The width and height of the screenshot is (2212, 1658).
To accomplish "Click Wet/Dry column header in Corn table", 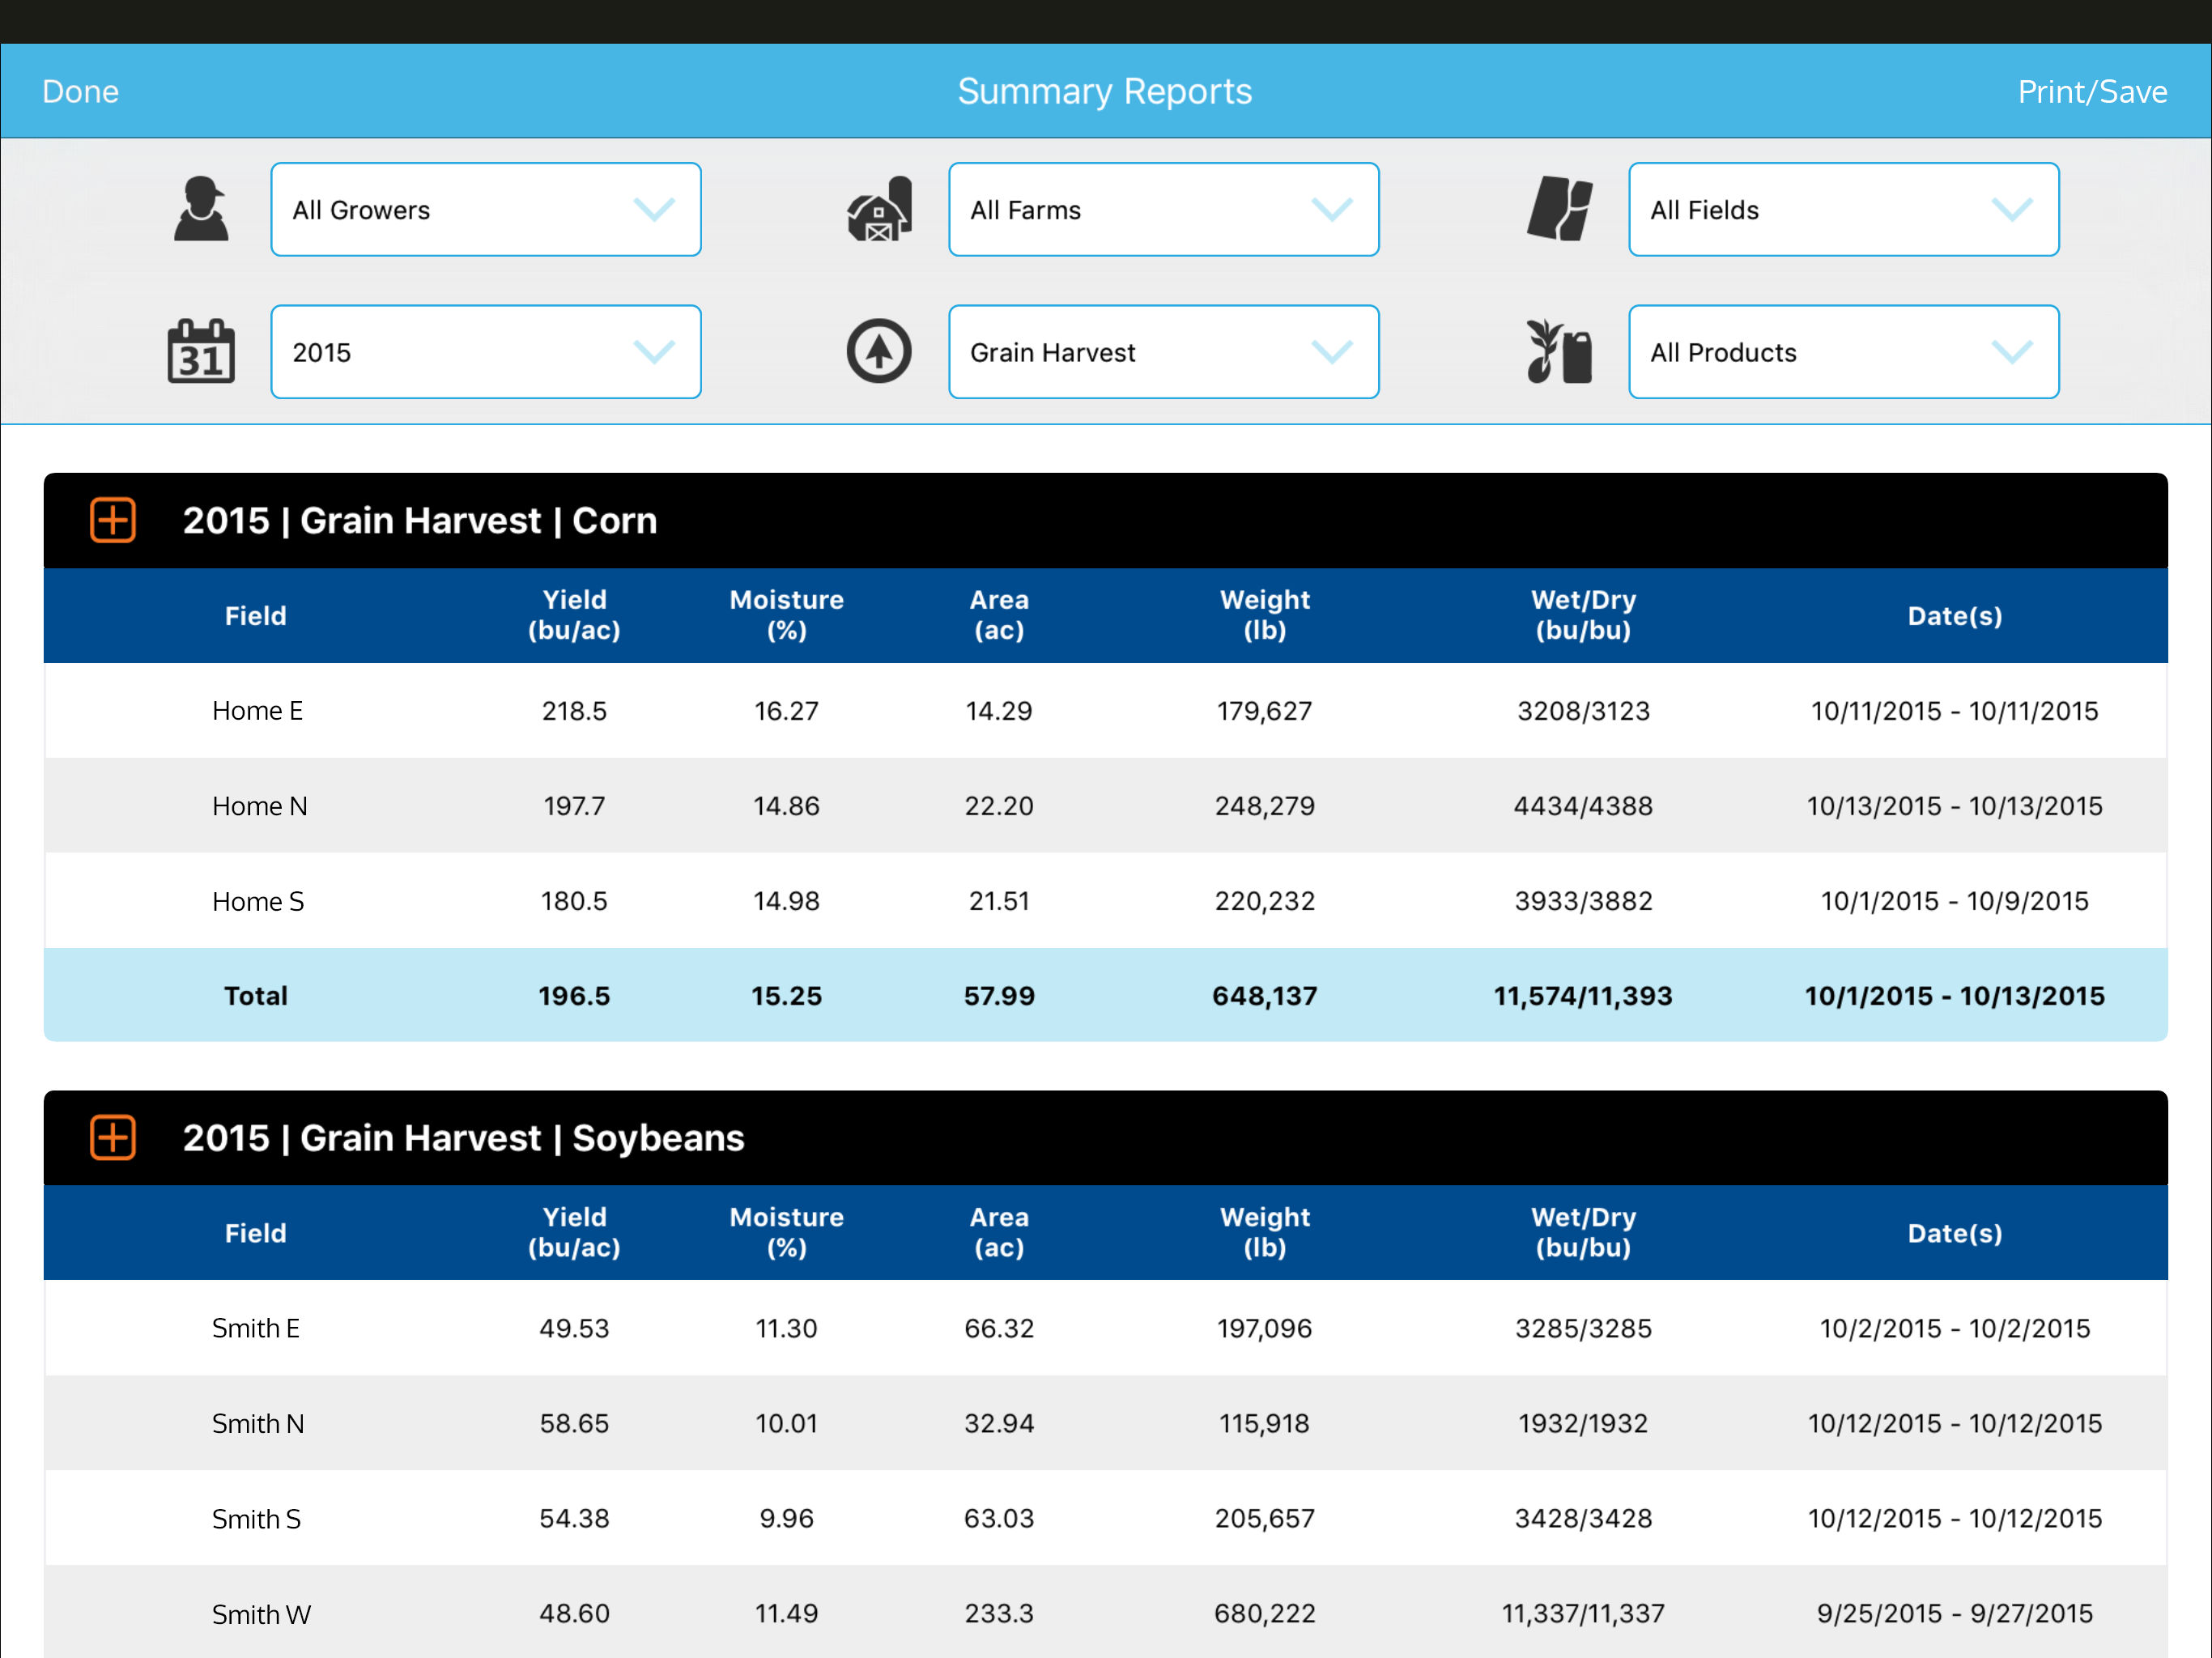I will [x=1583, y=614].
